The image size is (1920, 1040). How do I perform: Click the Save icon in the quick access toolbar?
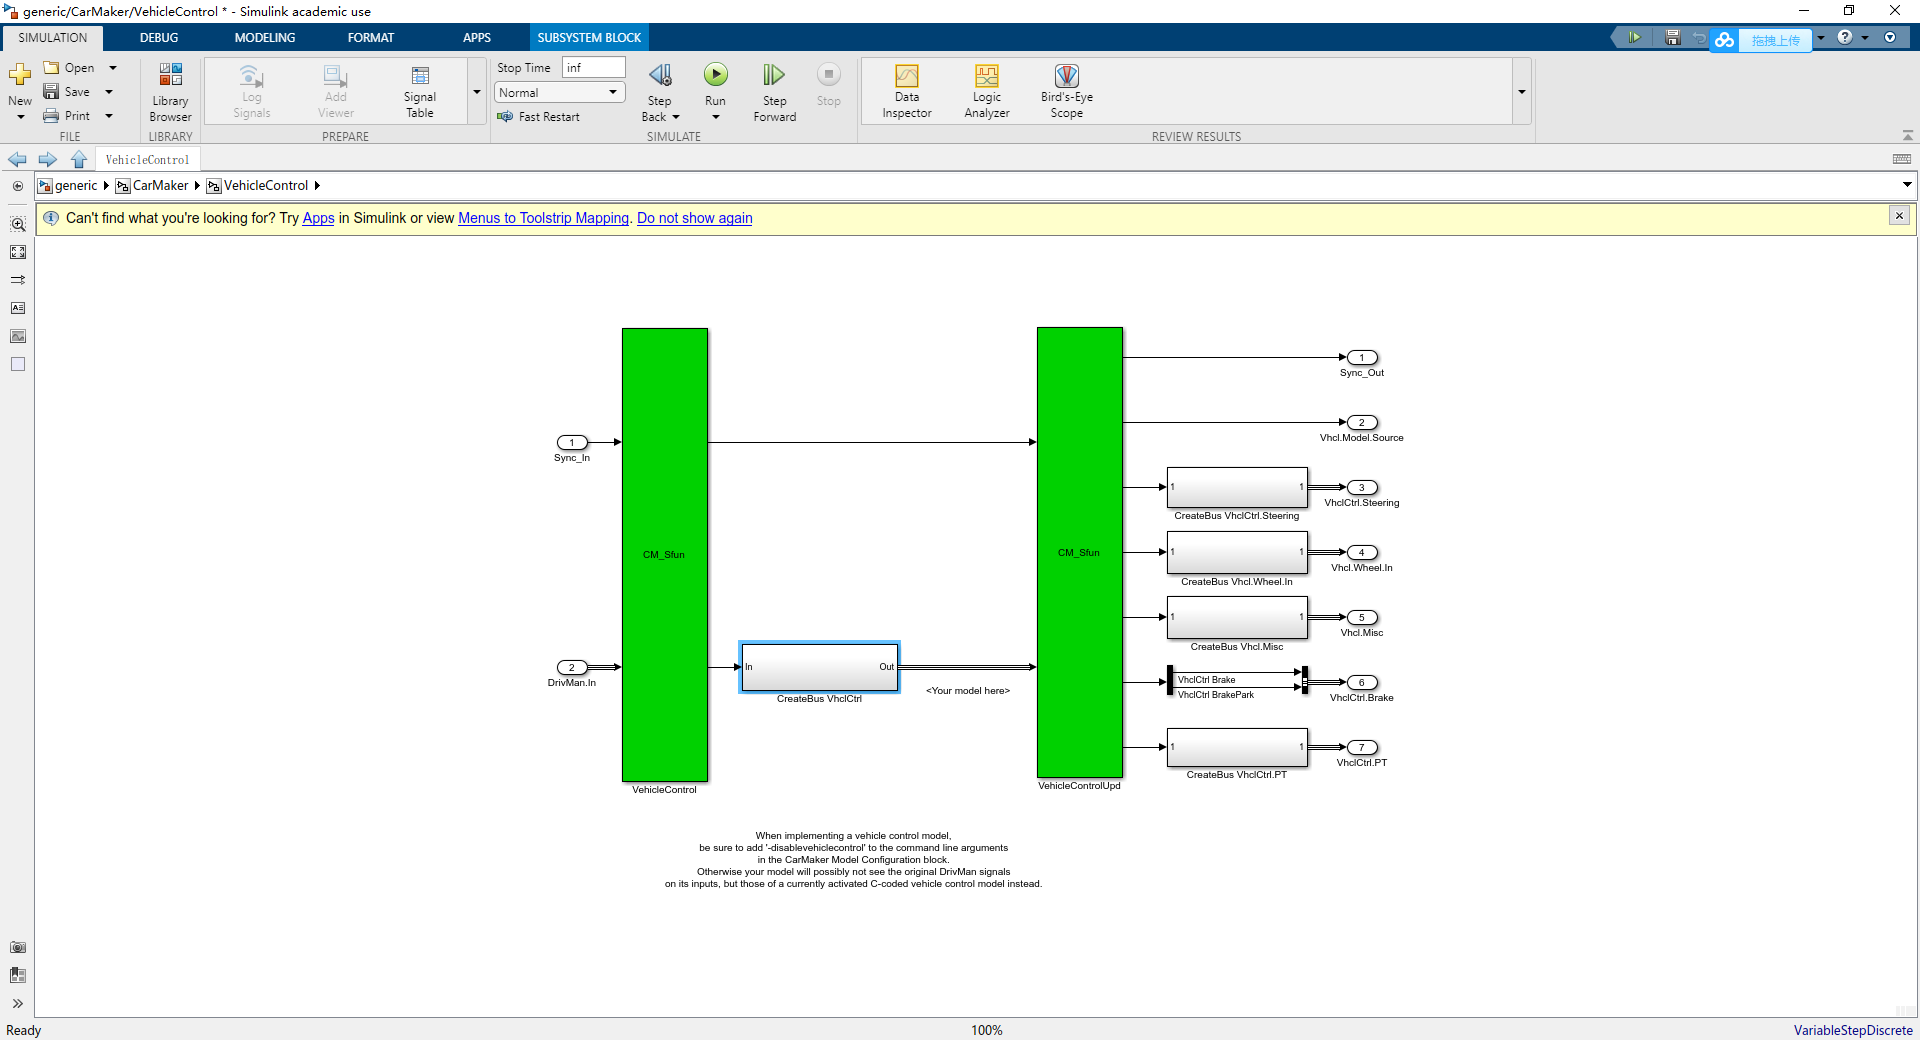click(1673, 38)
